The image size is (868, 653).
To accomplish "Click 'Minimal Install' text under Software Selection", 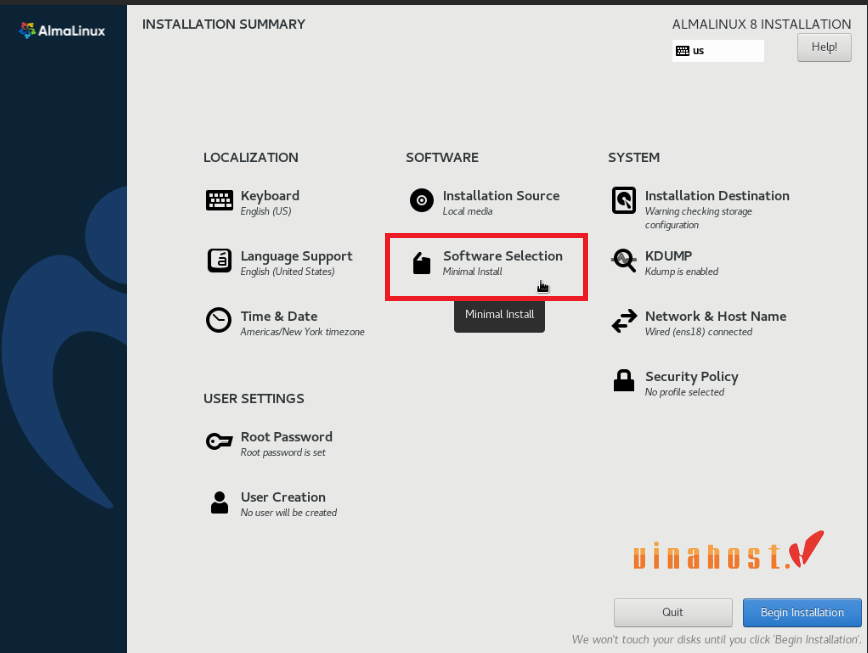I will (472, 272).
